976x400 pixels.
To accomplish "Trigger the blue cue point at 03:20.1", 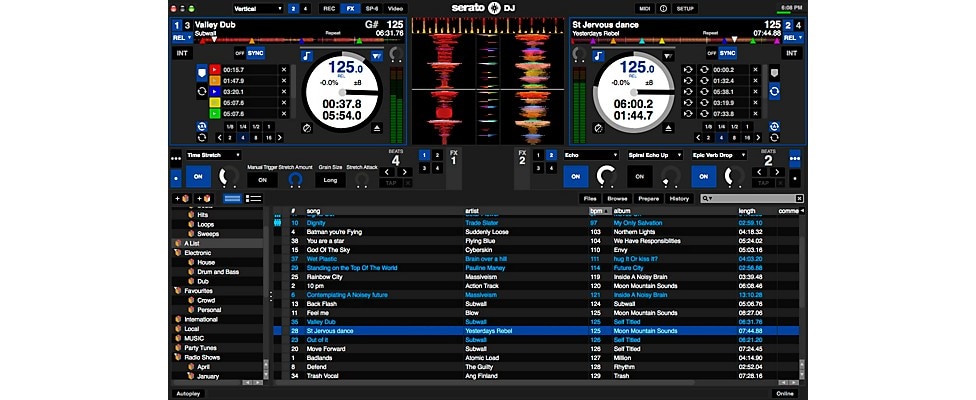I will click(x=215, y=91).
